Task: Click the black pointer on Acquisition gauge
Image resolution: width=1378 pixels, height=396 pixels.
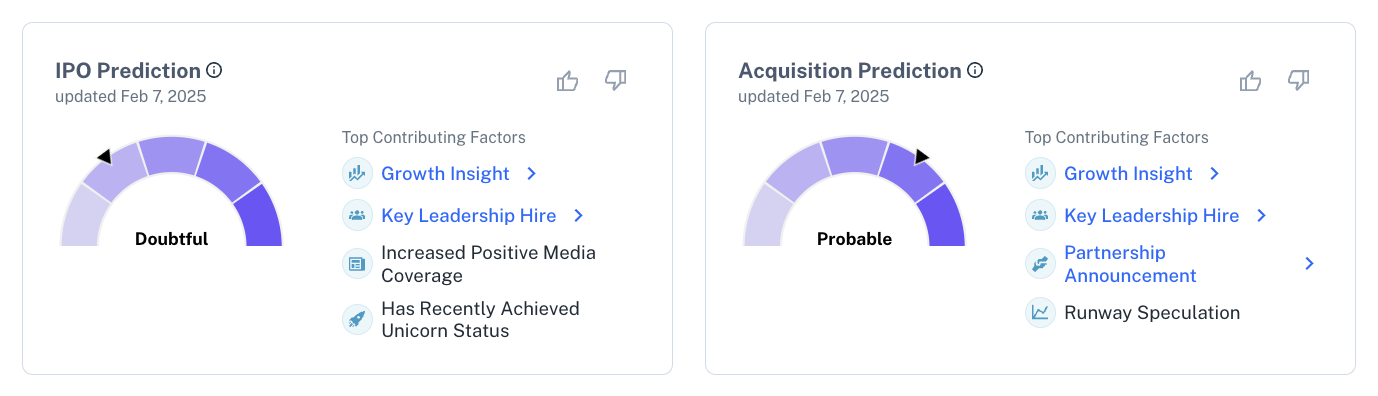Action: (x=921, y=156)
